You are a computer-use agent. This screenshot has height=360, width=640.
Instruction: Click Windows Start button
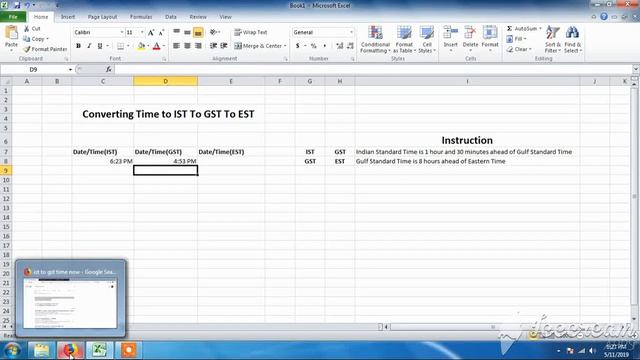[12, 350]
